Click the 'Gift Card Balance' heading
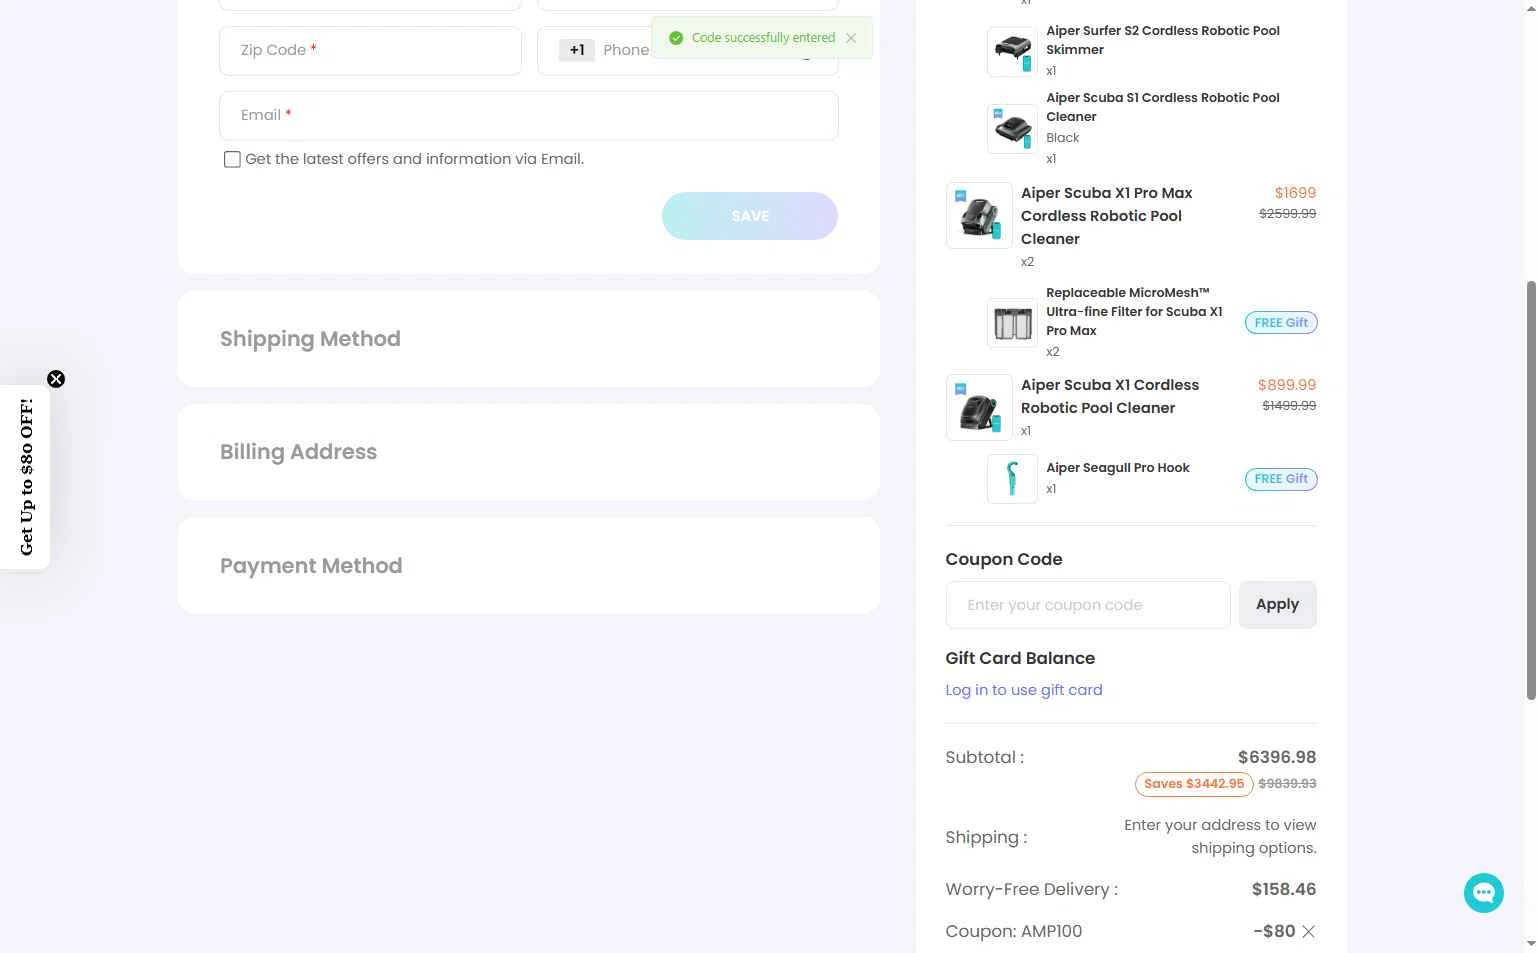Screen dimensions: 1539x953 pyautogui.click(x=1020, y=658)
